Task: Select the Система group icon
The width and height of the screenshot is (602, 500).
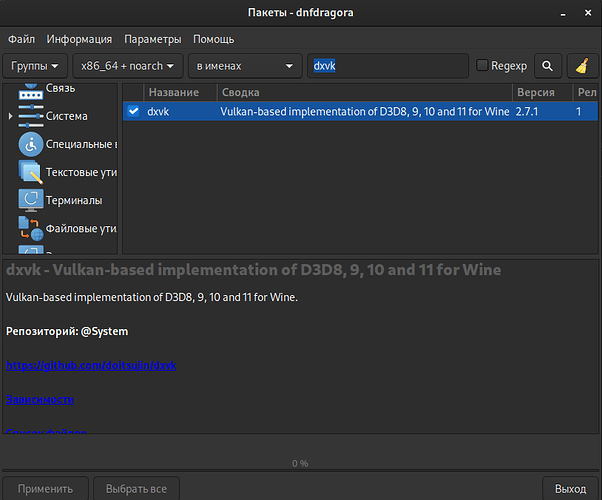Action: pos(29,116)
